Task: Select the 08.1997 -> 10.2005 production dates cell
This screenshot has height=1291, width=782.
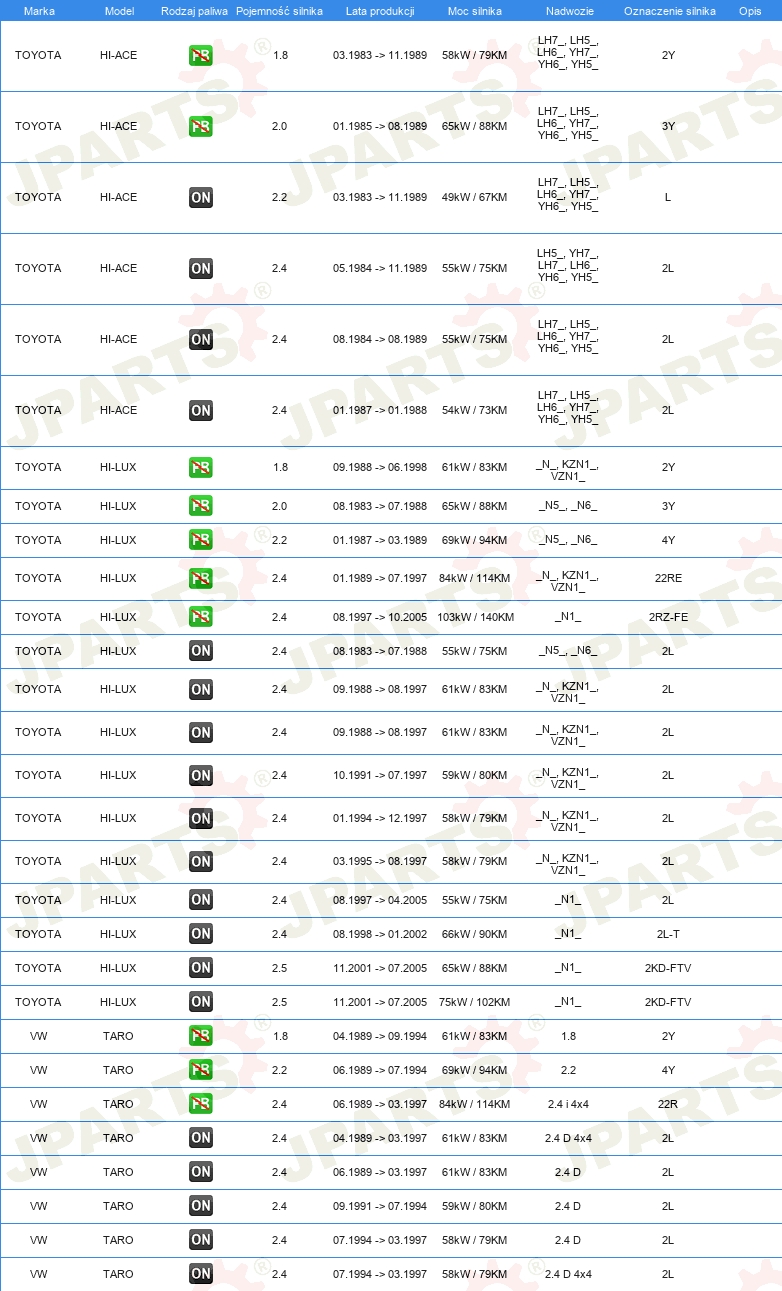Action: [x=380, y=617]
